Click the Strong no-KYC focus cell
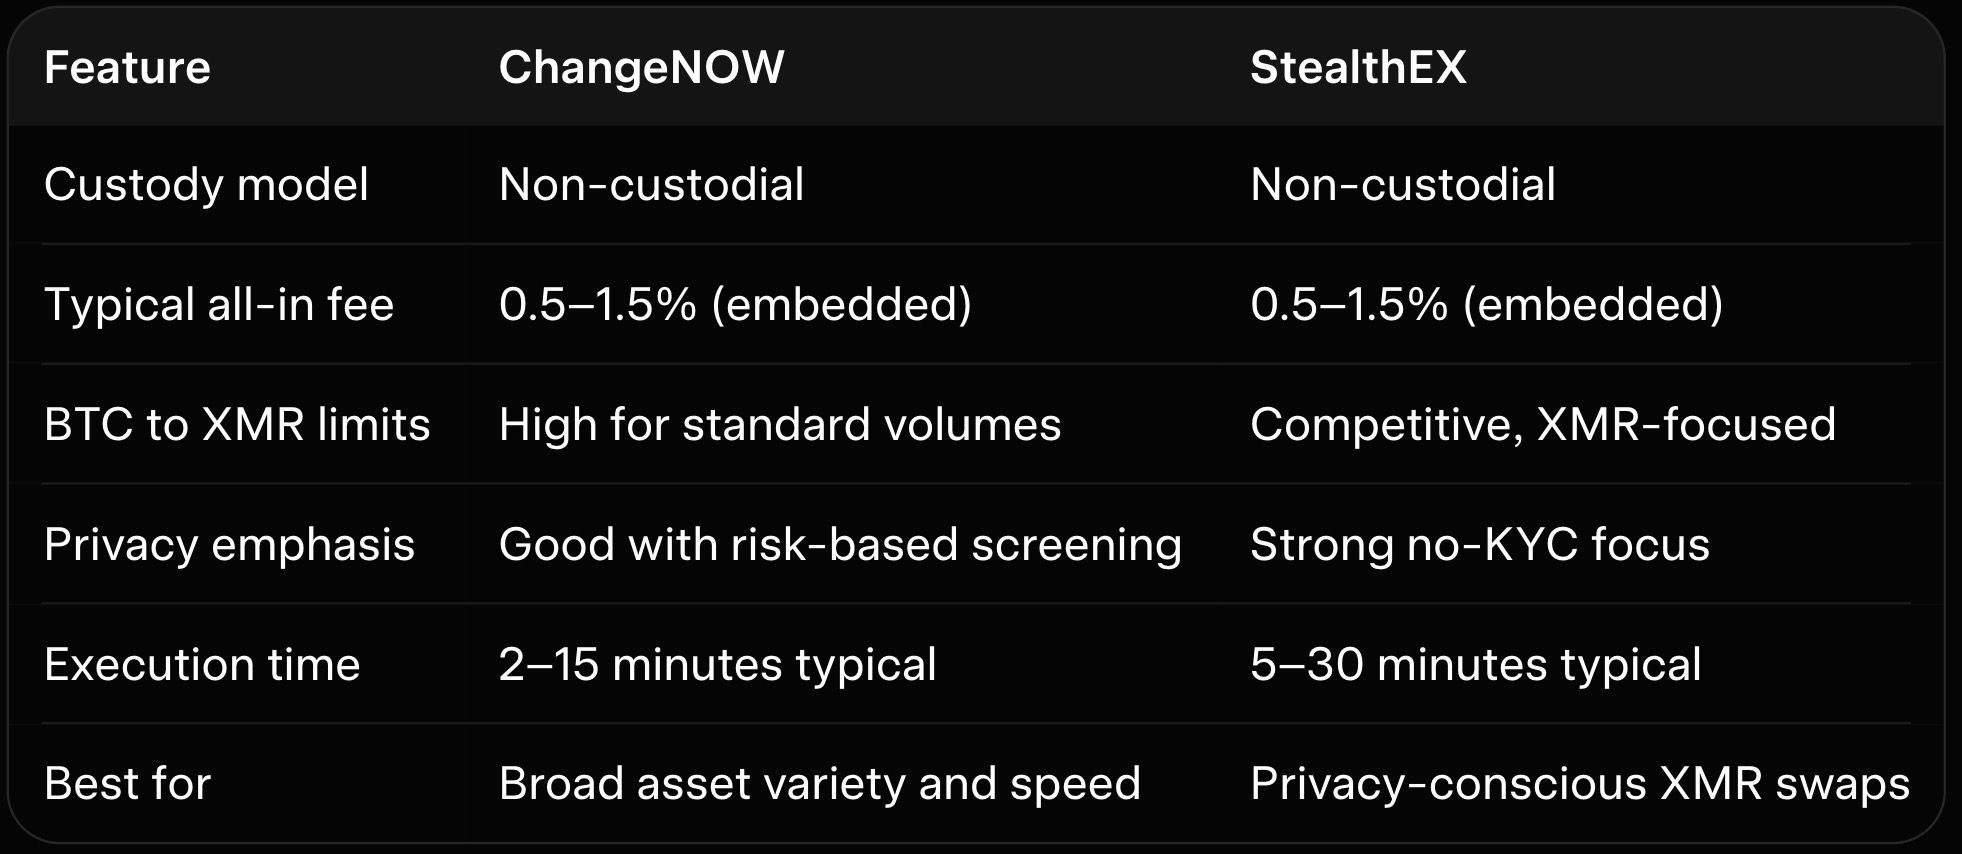 click(x=1479, y=545)
